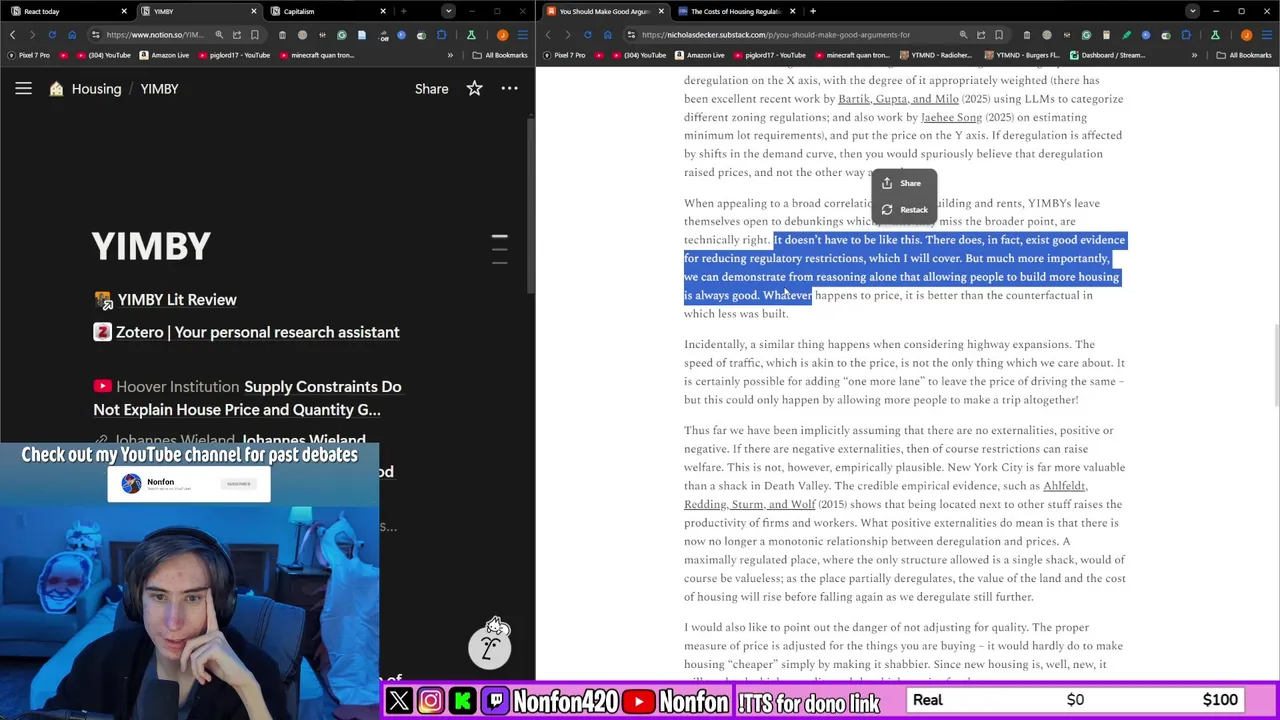Click the YIMBY Lit Review page icon
Image resolution: width=1280 pixels, height=720 pixels.
coord(102,300)
